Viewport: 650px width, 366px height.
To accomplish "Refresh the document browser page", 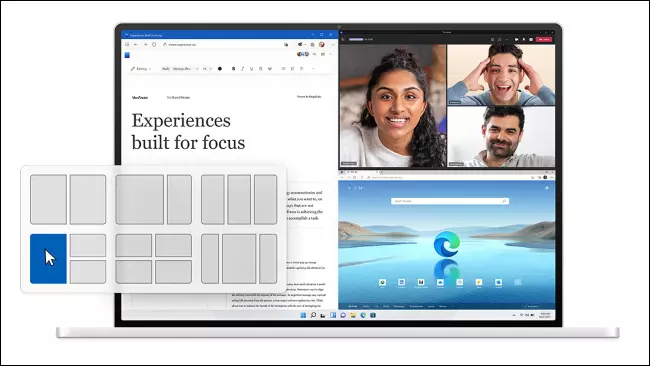I will click(154, 44).
